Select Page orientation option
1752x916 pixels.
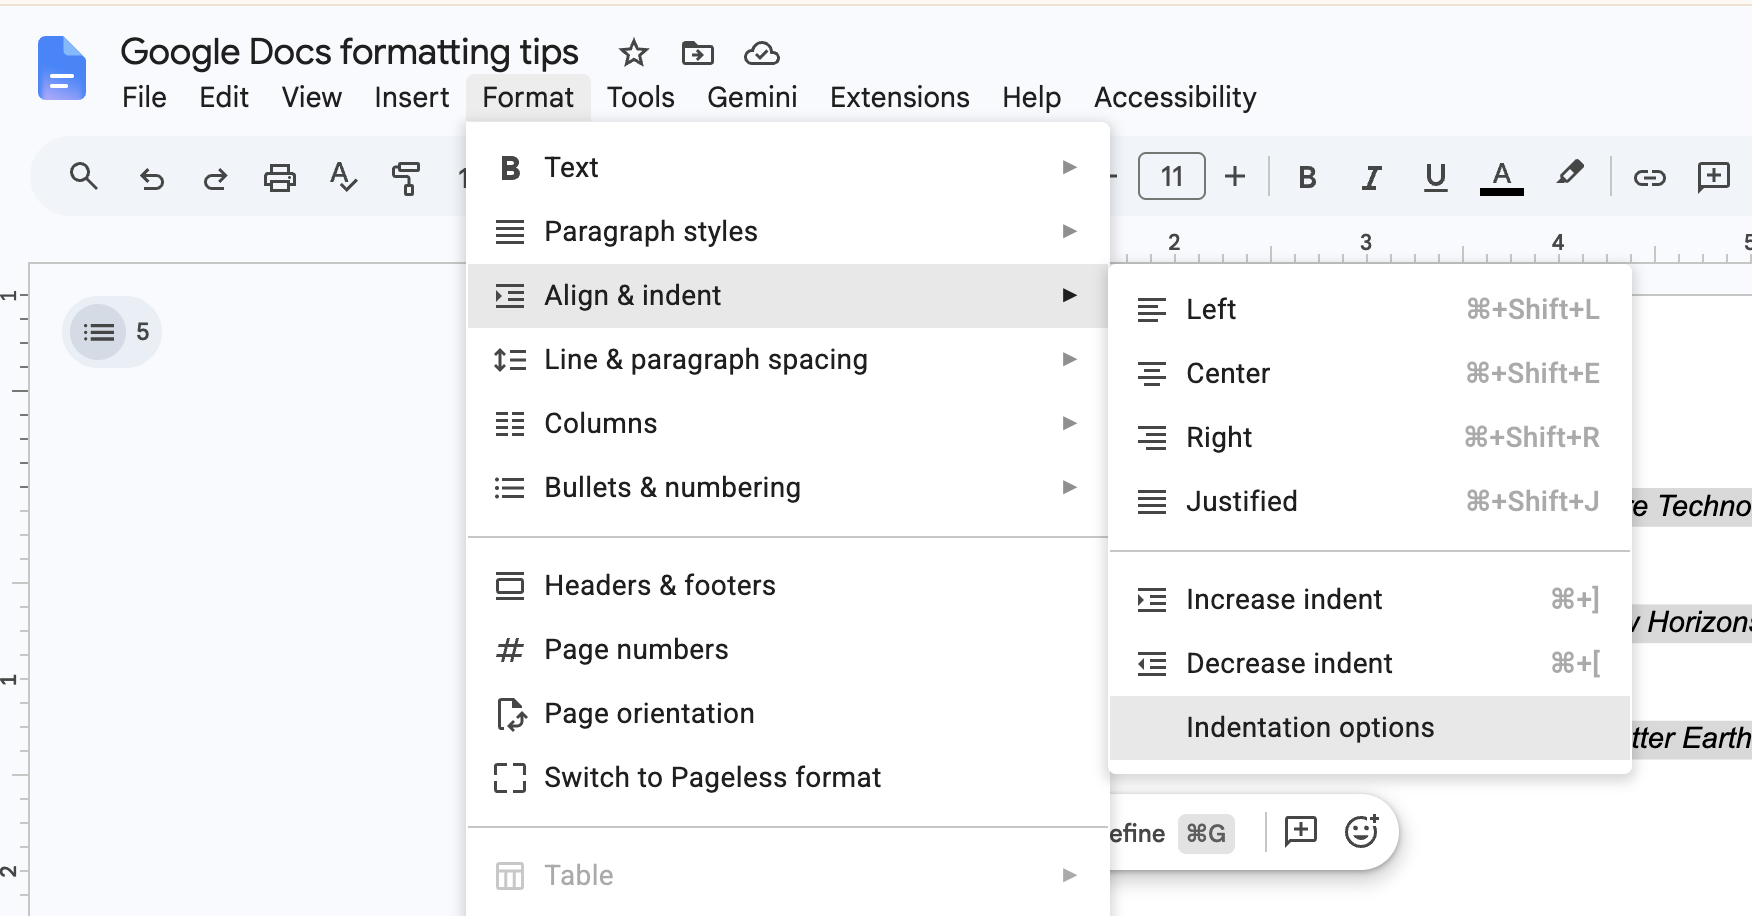pos(788,714)
